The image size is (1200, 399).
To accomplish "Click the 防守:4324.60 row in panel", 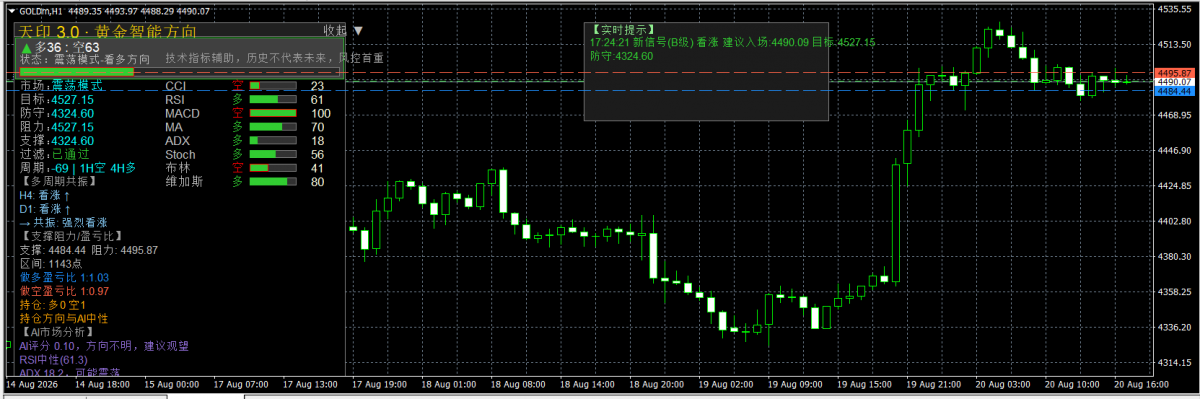I will click(x=57, y=114).
